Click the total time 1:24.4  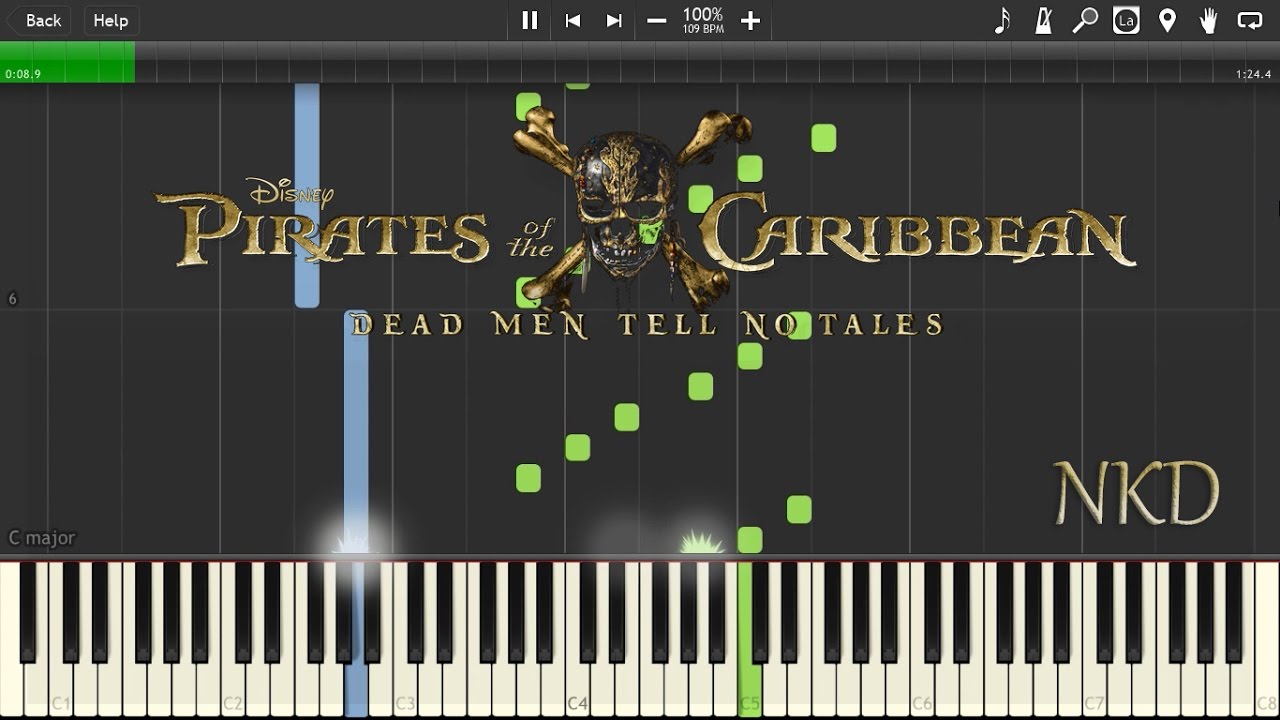(1254, 74)
